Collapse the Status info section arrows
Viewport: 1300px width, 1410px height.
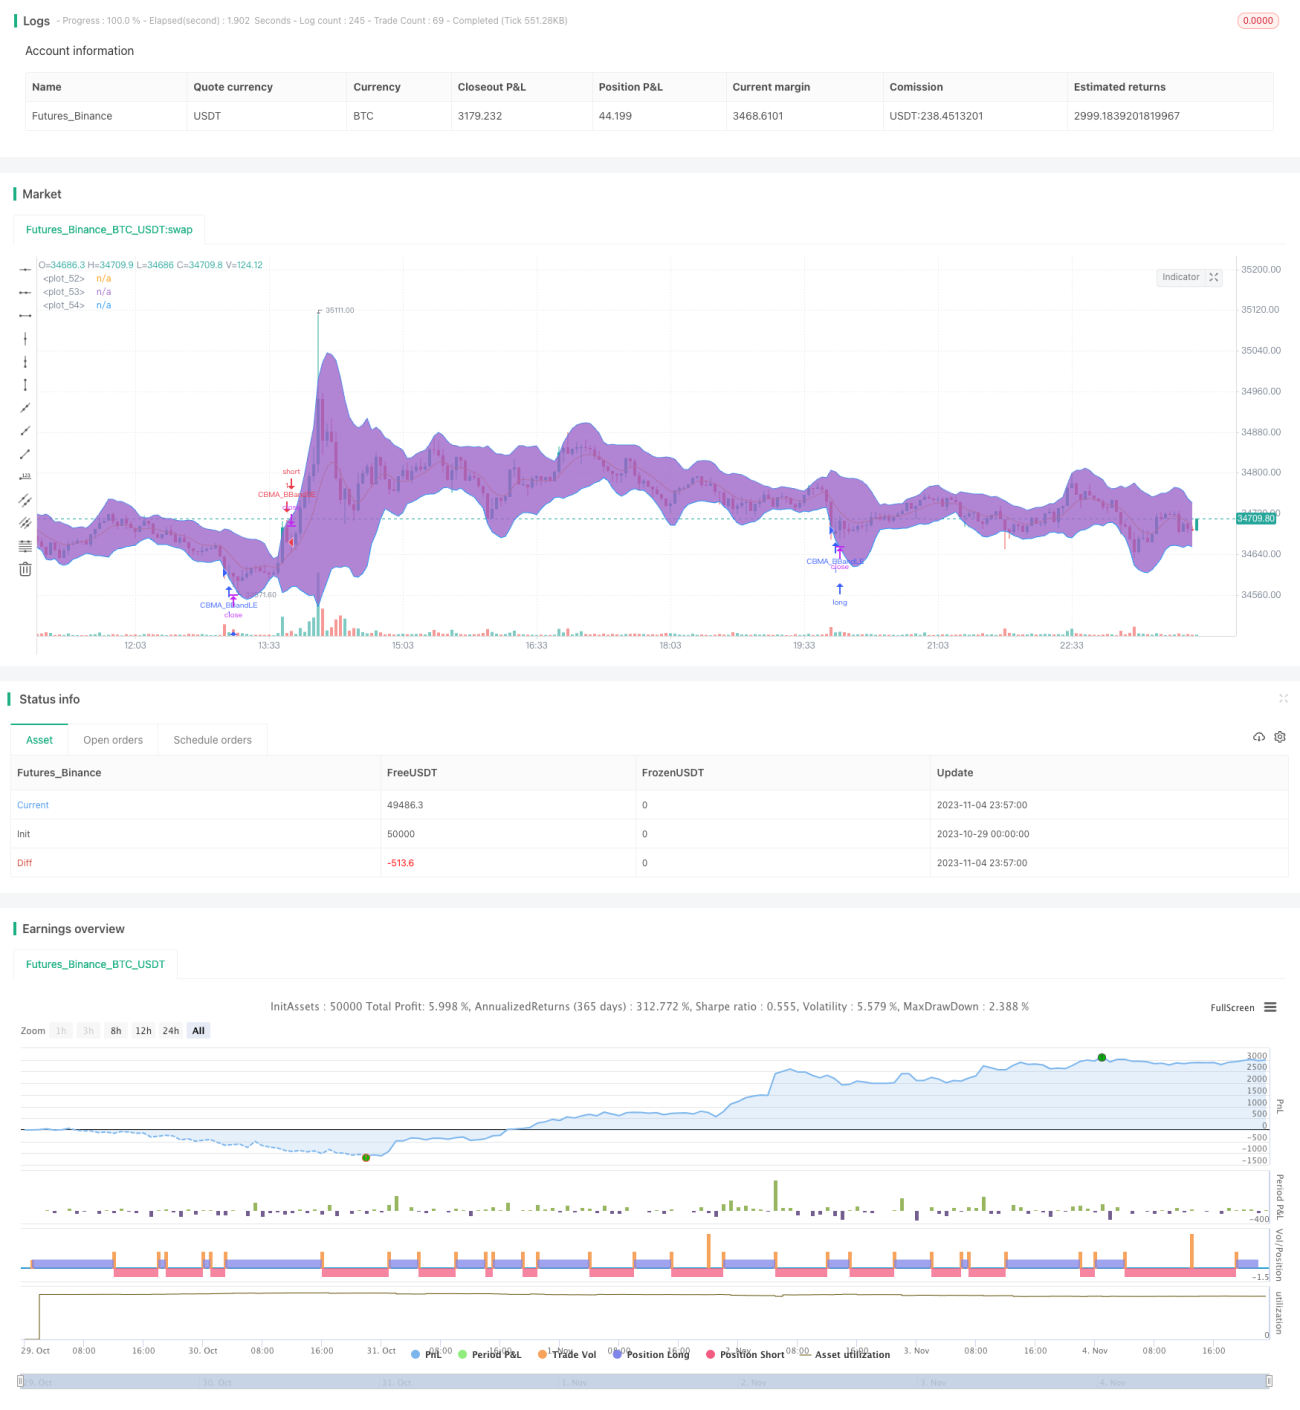coord(1283,698)
